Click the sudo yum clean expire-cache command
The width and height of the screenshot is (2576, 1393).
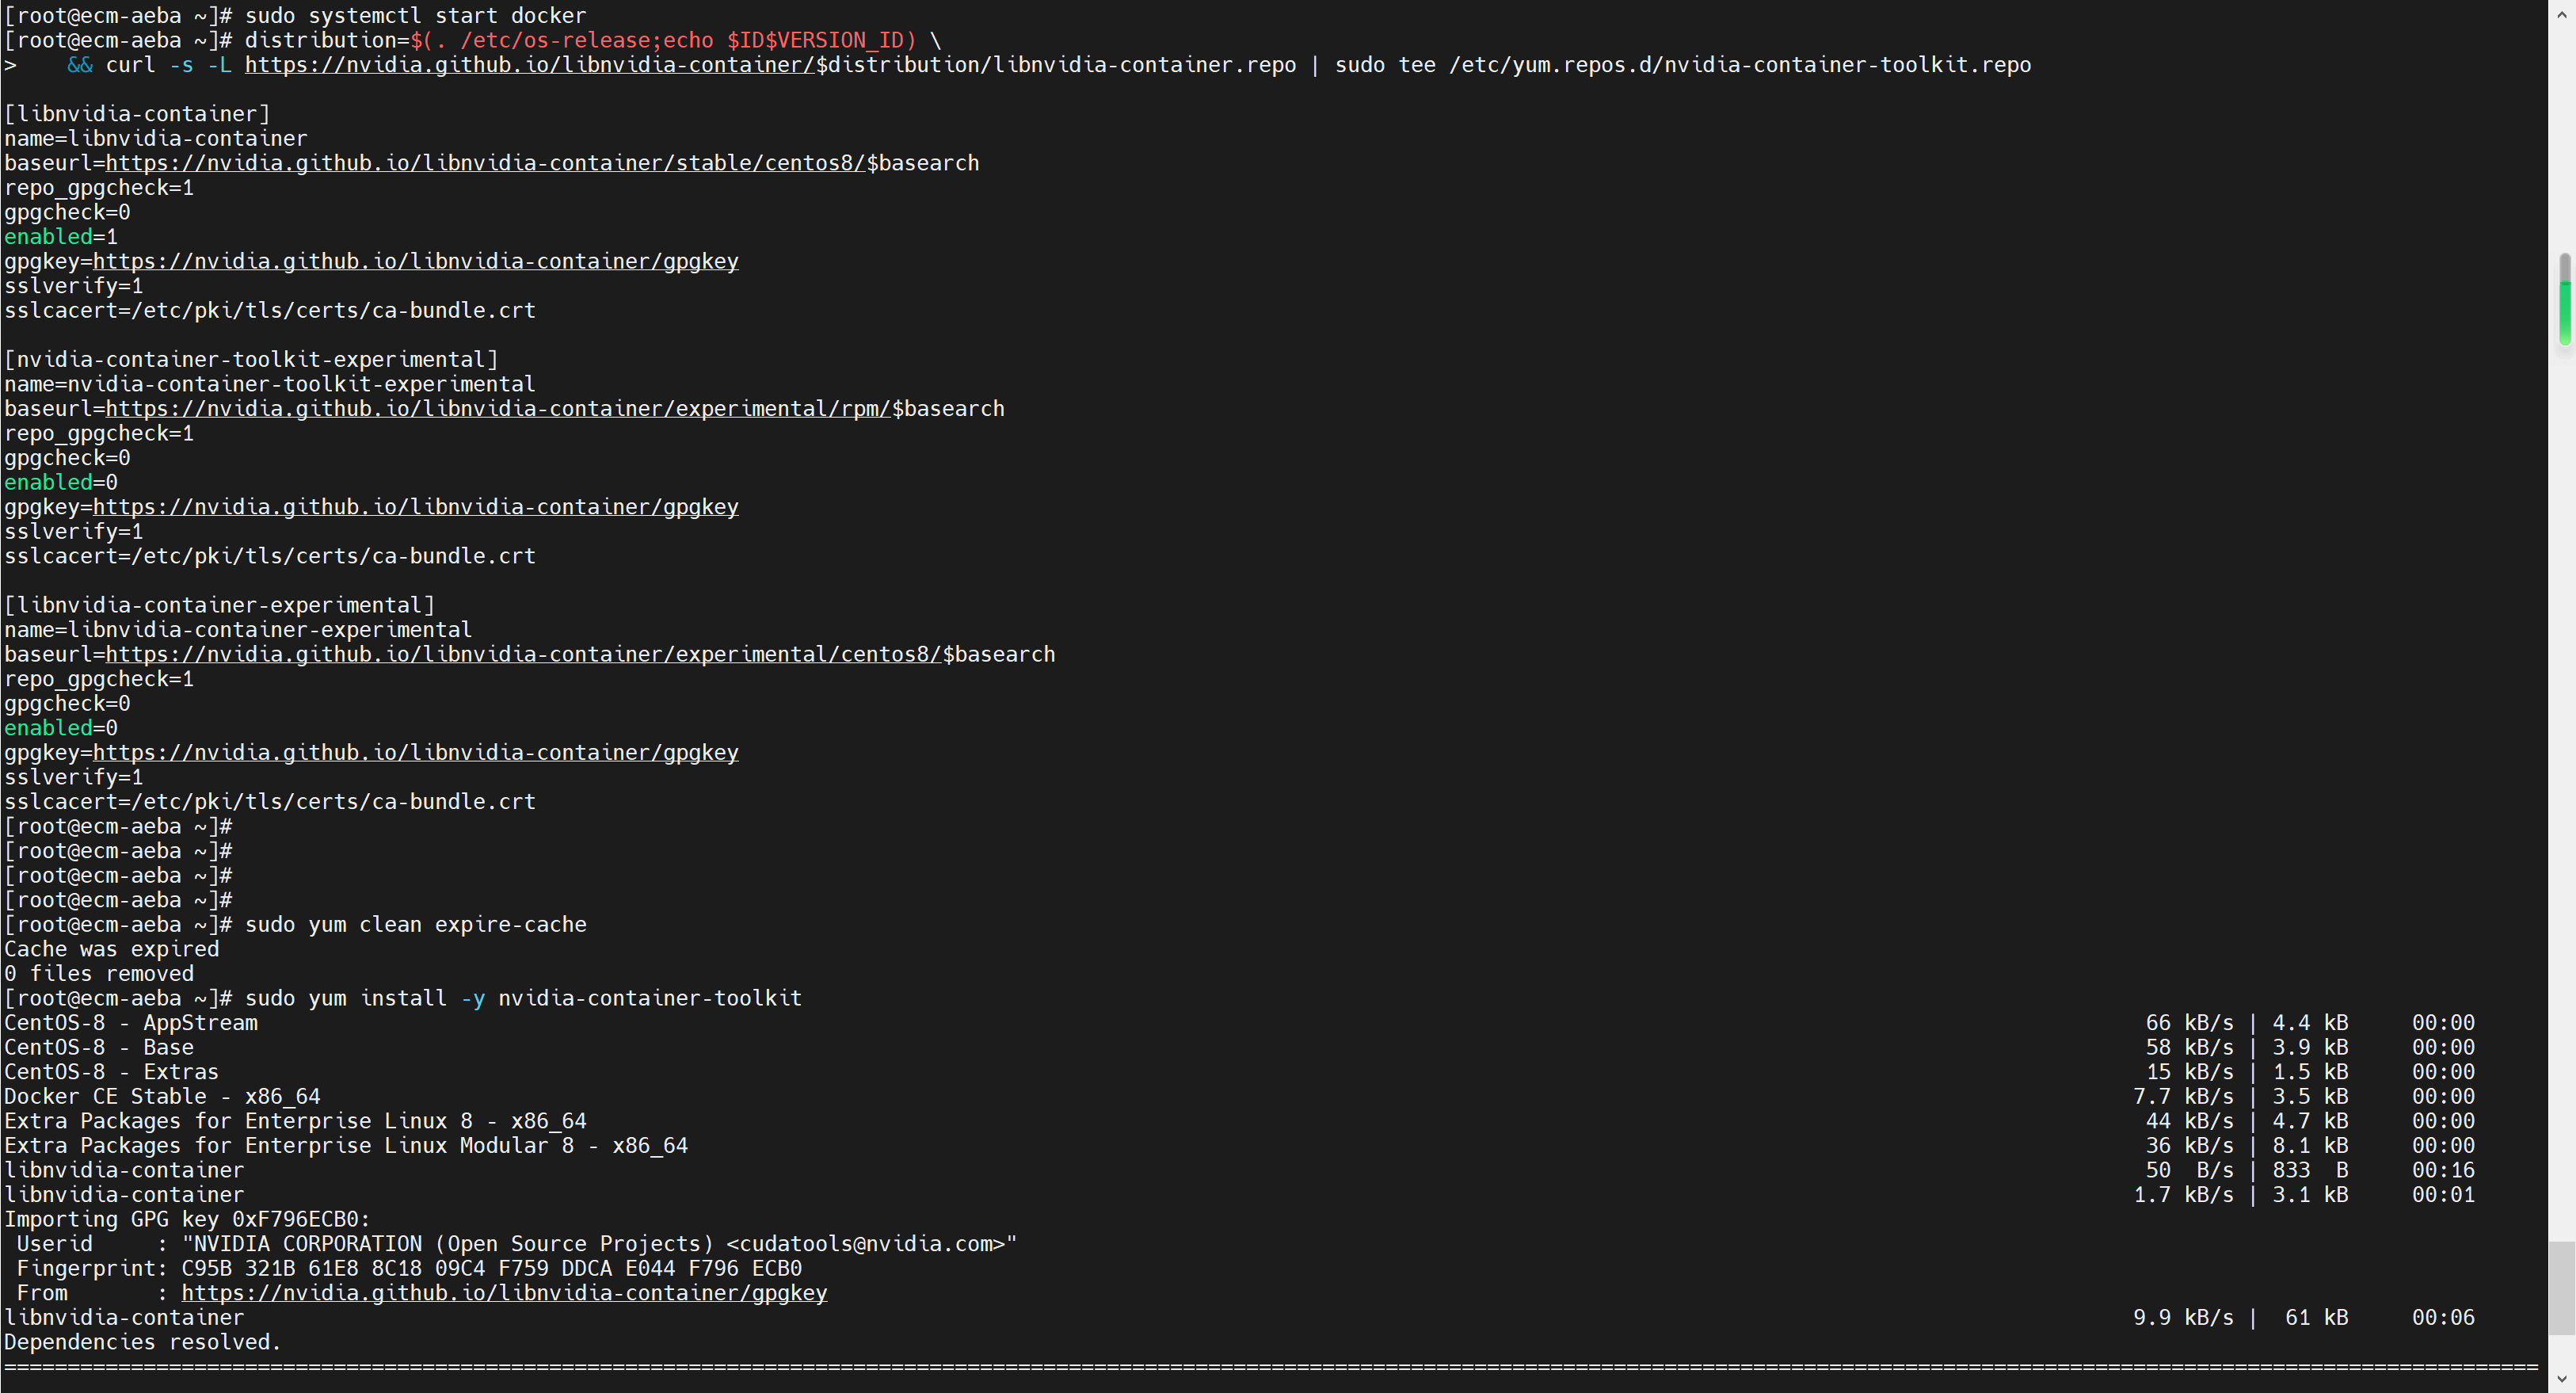415,924
